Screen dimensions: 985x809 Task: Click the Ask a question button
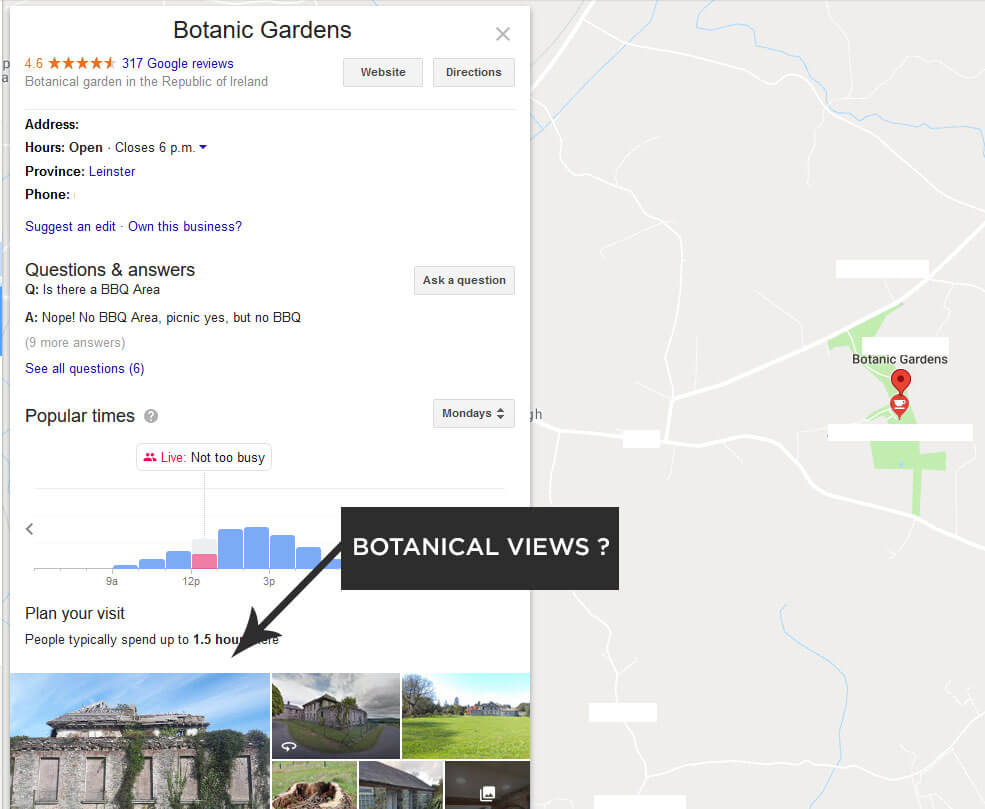(x=464, y=280)
